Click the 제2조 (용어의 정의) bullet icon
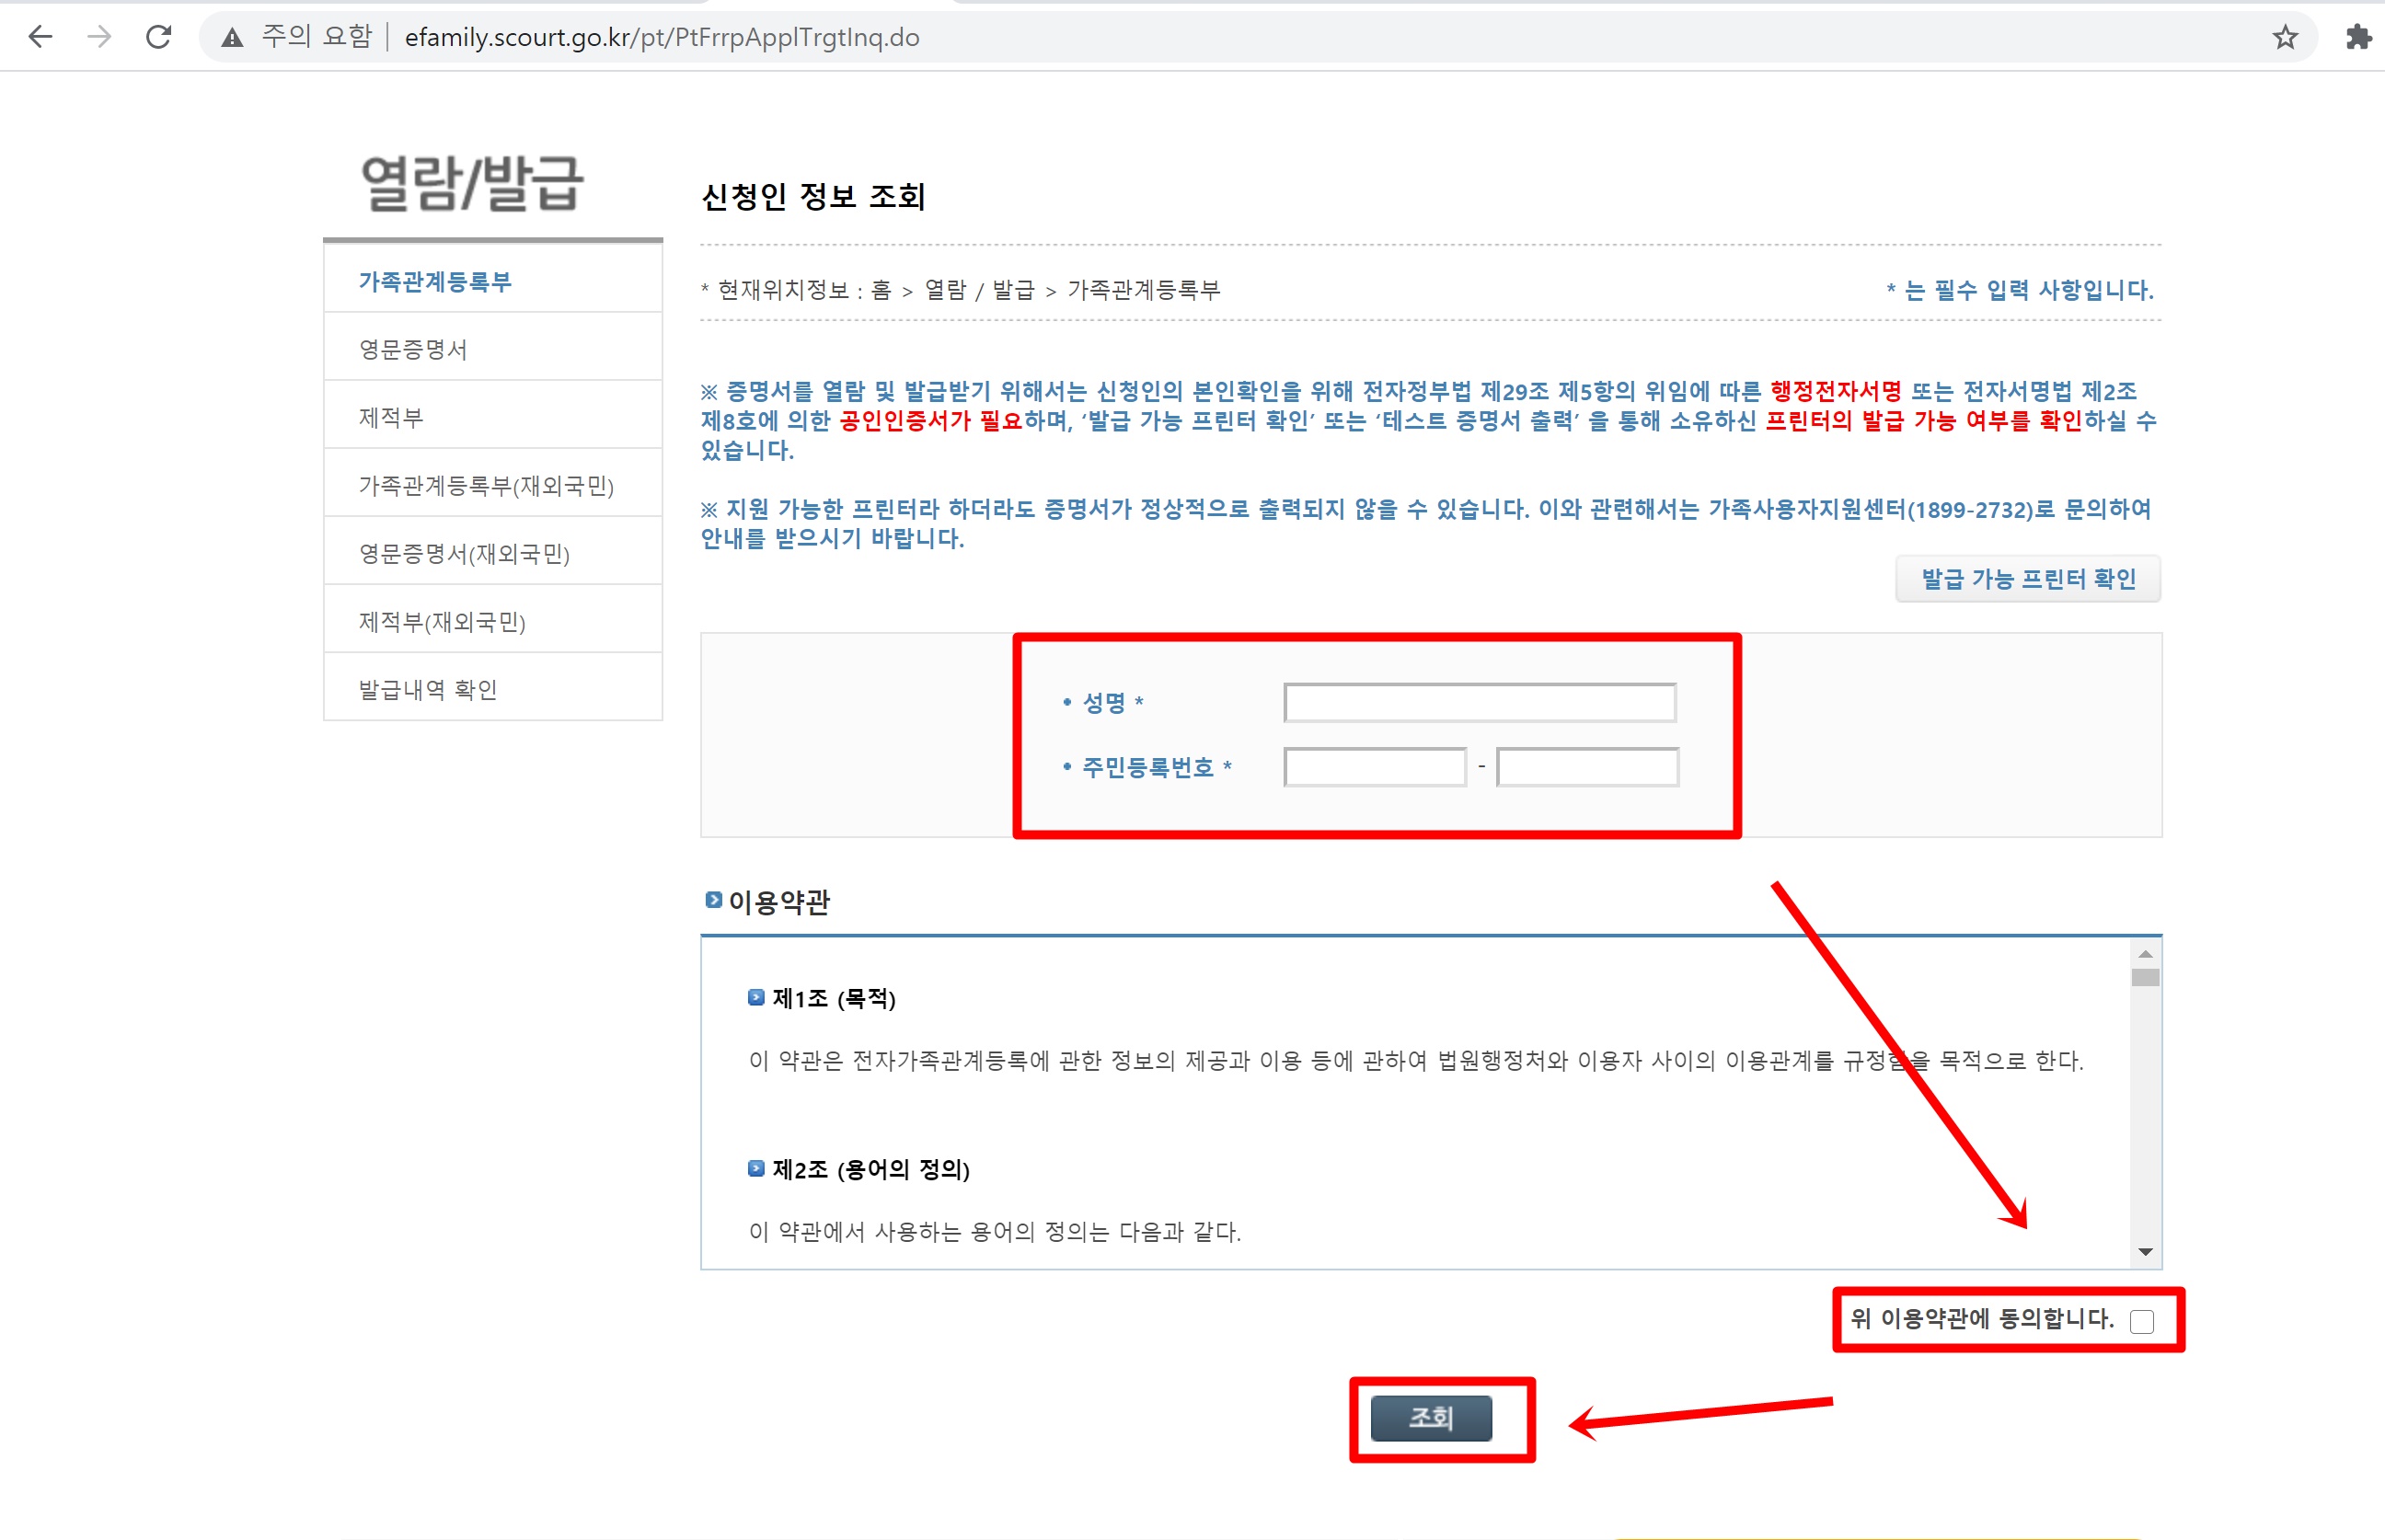The width and height of the screenshot is (2385, 1540). pyautogui.click(x=756, y=1168)
